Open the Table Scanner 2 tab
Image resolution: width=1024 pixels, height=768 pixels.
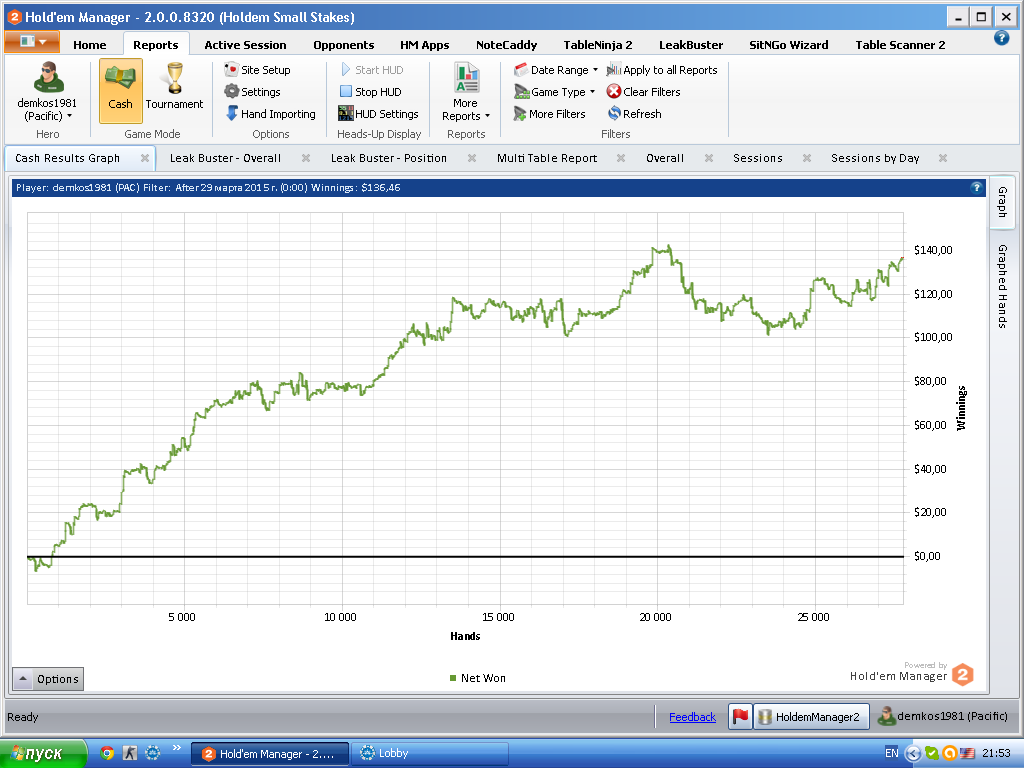pyautogui.click(x=900, y=45)
